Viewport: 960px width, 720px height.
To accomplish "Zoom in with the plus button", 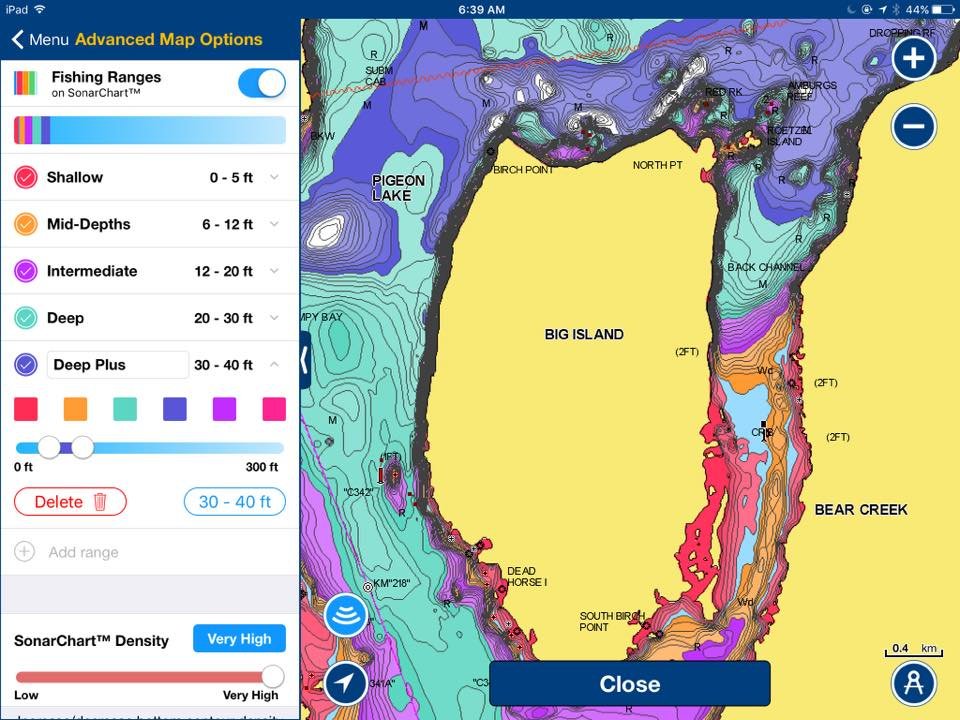I will (x=913, y=59).
